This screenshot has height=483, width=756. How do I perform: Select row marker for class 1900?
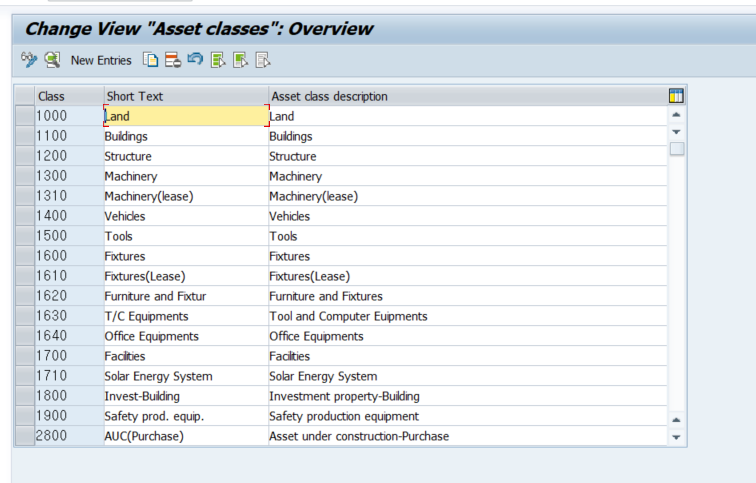tap(25, 416)
